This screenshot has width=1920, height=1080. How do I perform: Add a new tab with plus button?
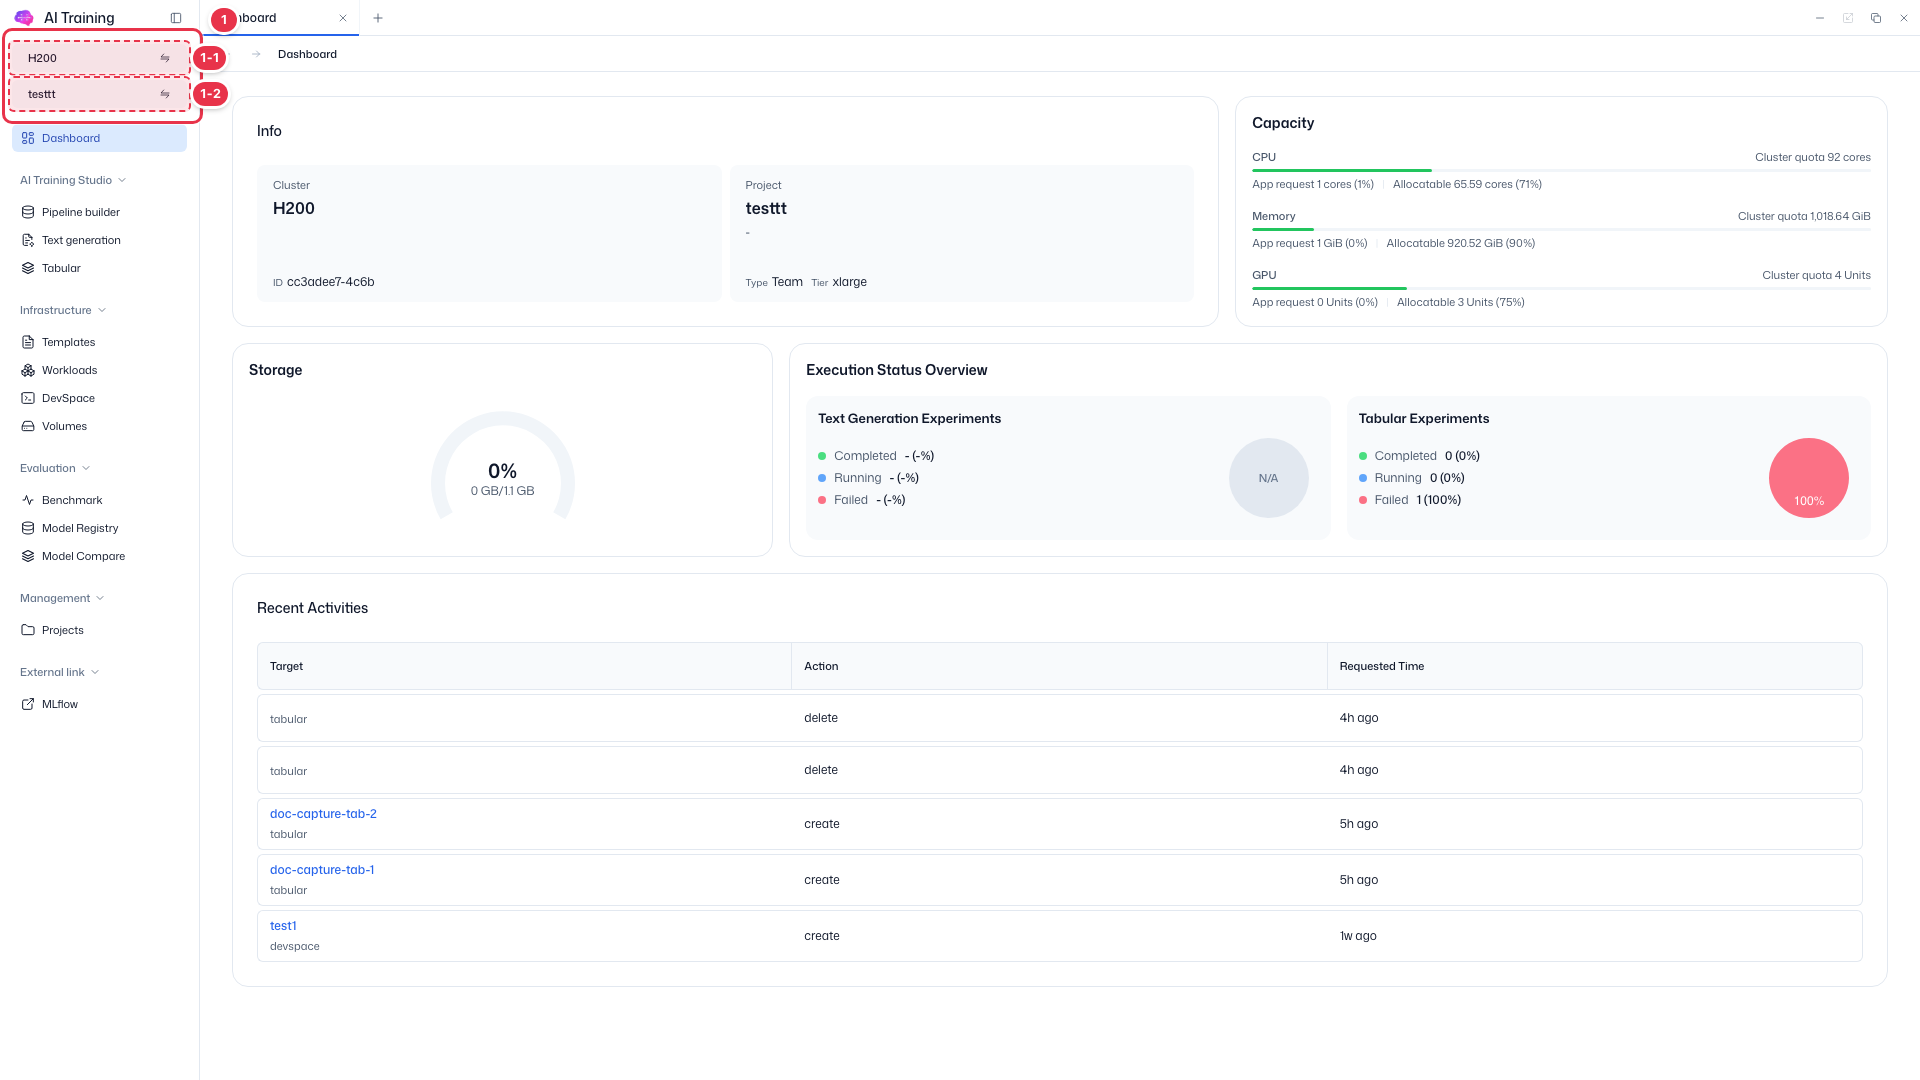(378, 18)
